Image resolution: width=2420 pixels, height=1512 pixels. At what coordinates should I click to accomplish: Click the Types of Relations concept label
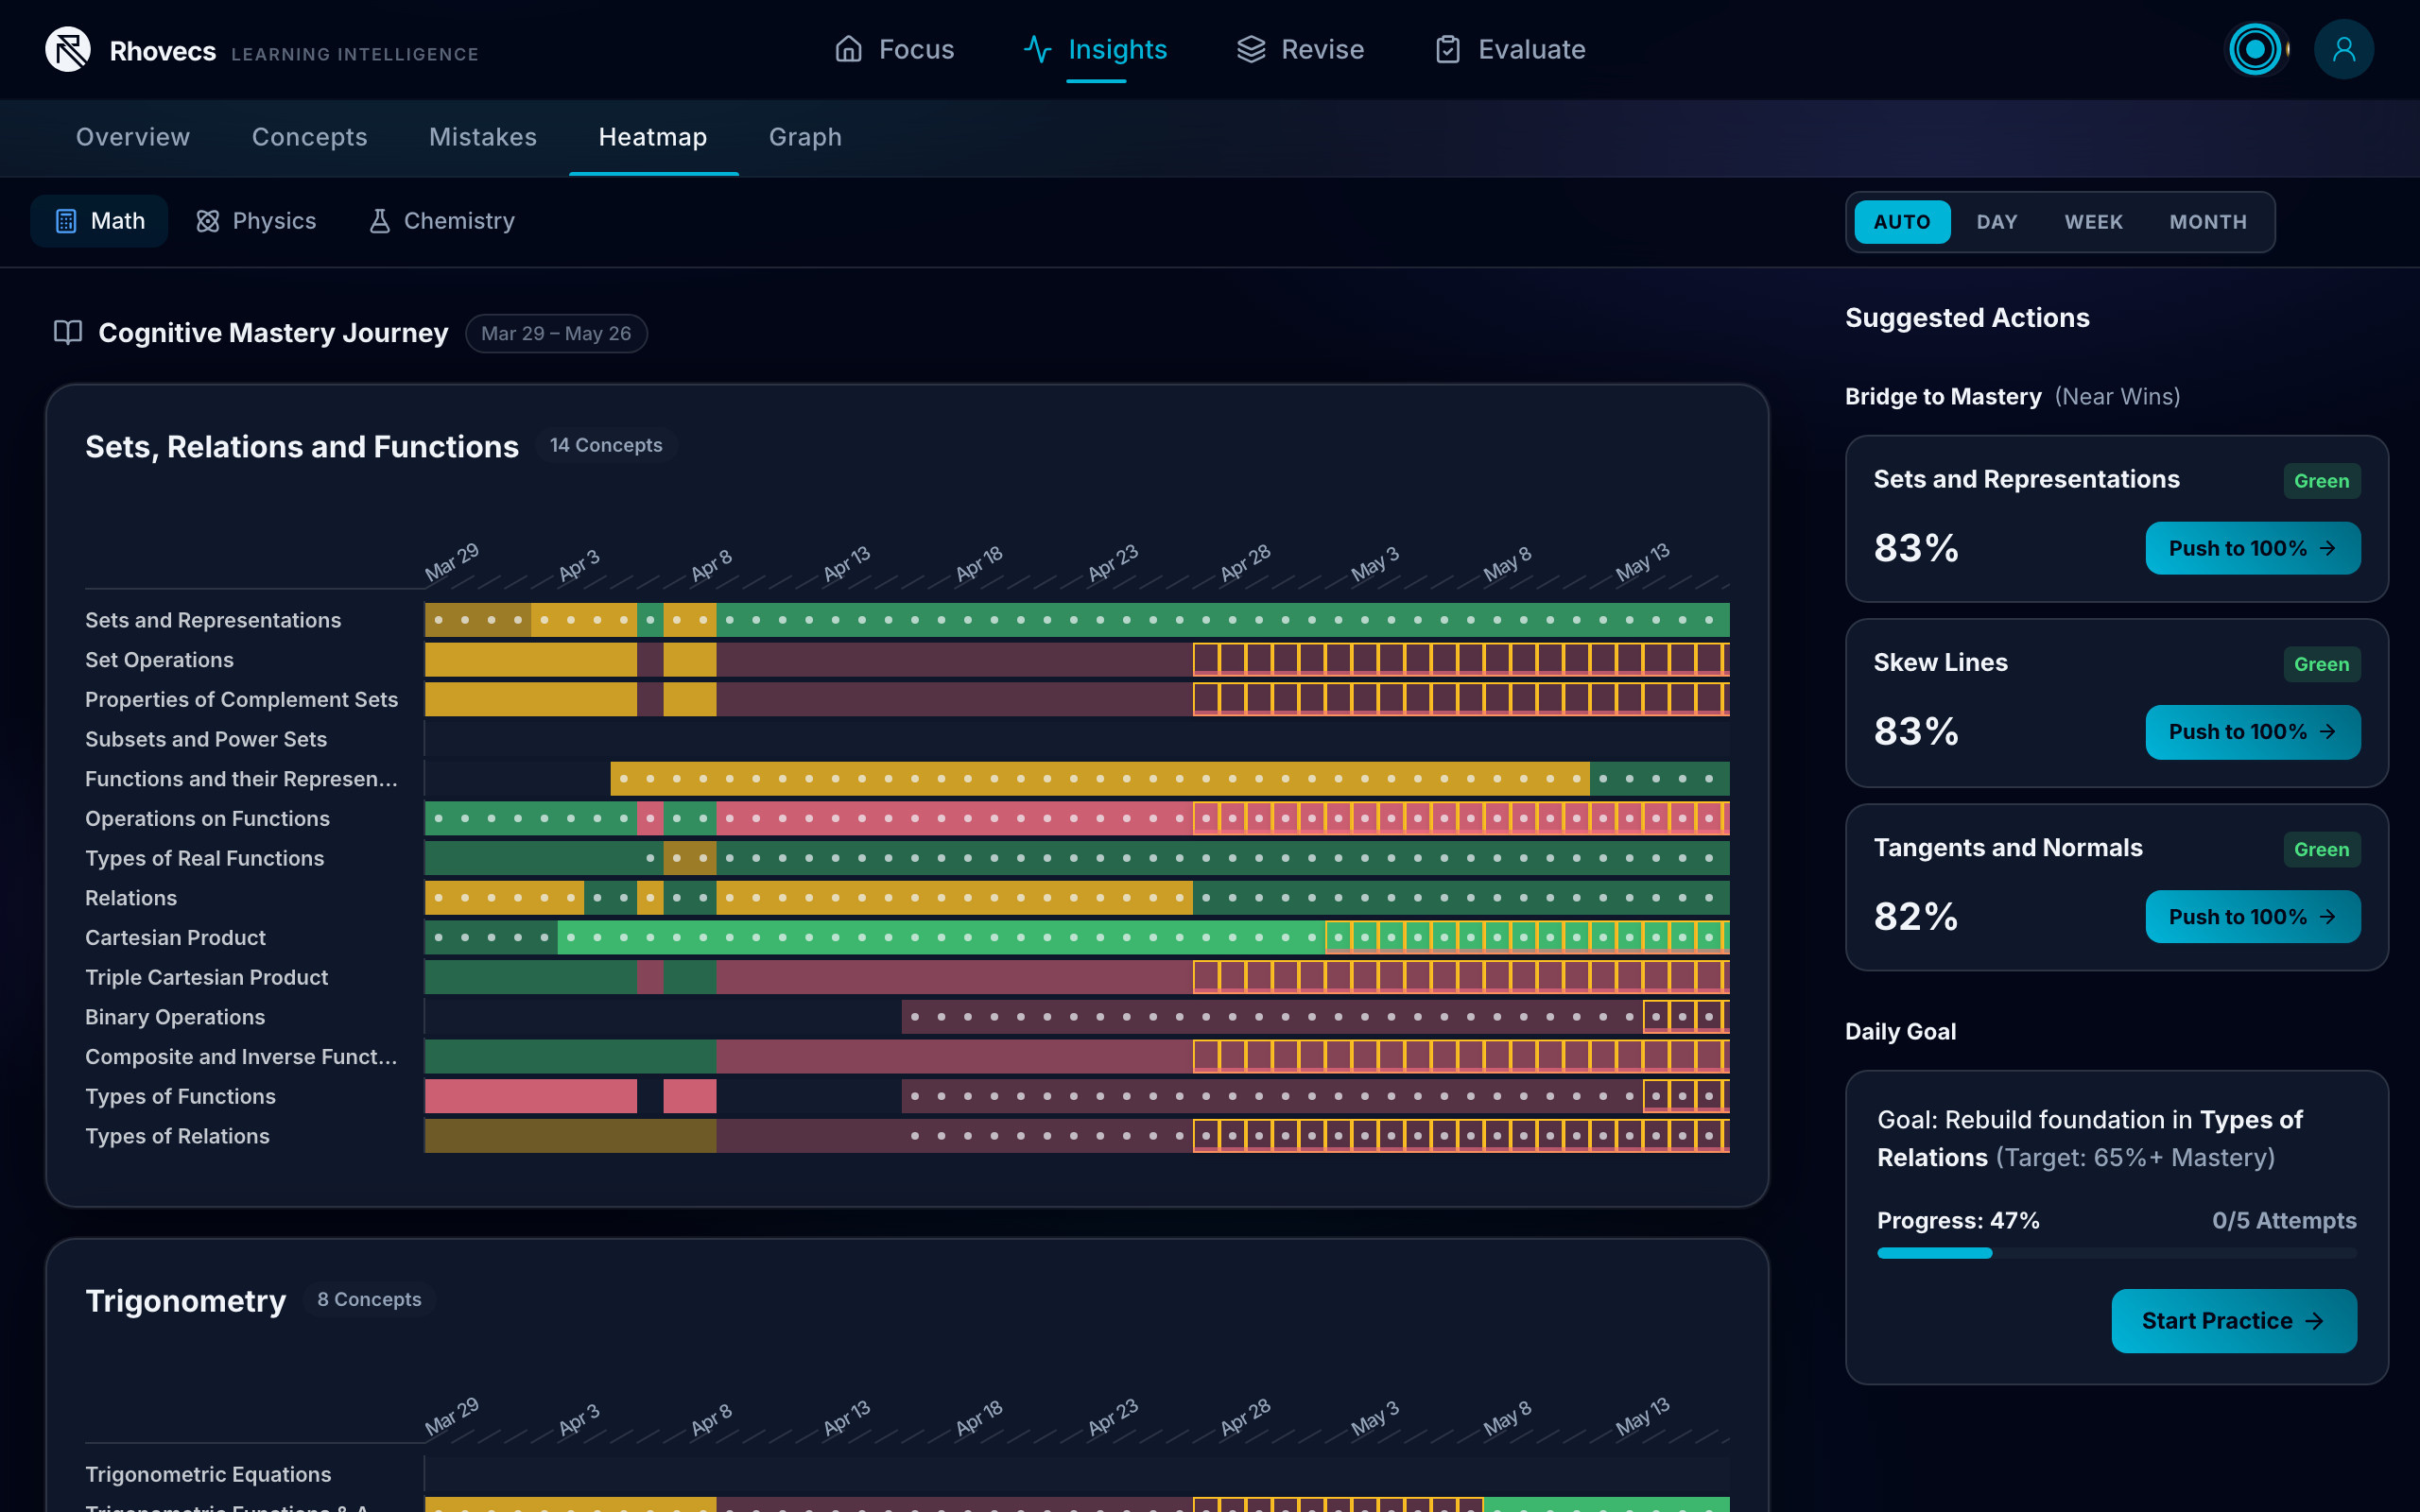(177, 1136)
